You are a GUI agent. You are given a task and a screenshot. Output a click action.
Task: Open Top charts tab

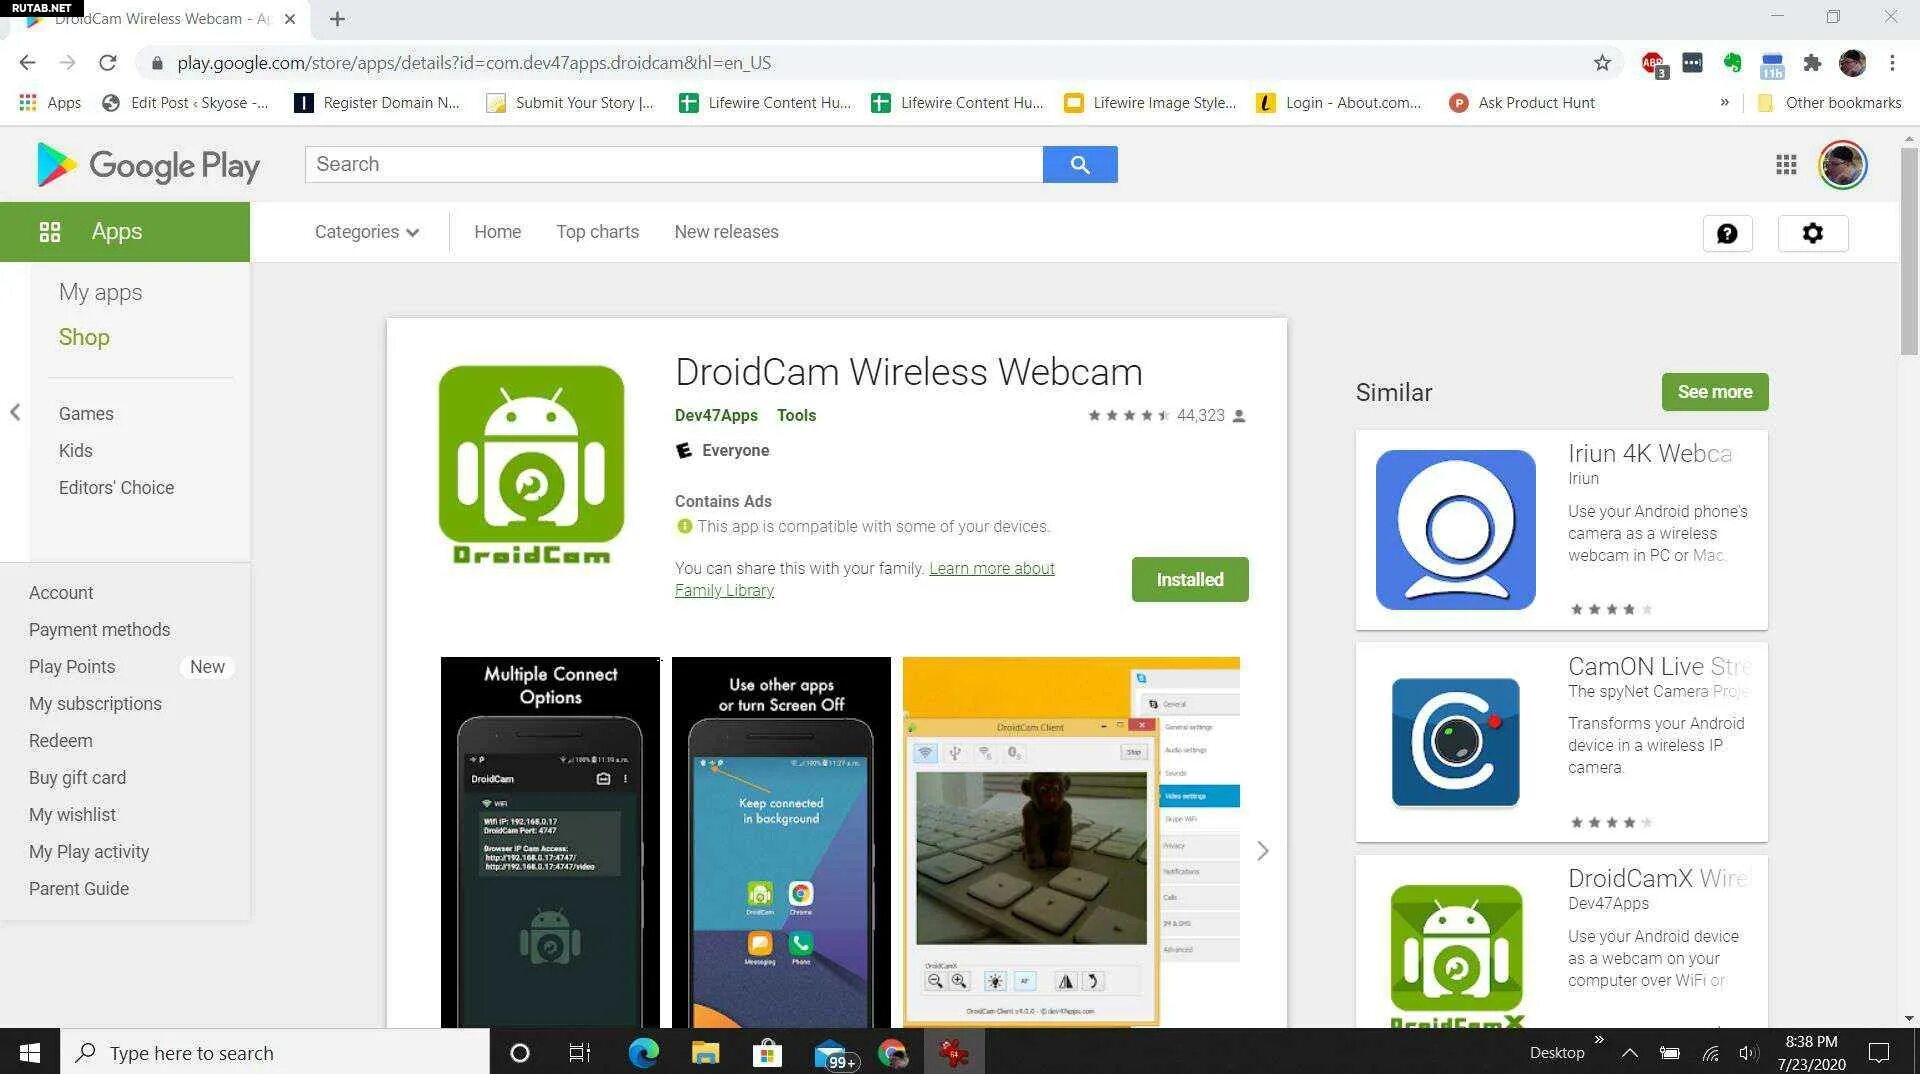click(x=597, y=232)
